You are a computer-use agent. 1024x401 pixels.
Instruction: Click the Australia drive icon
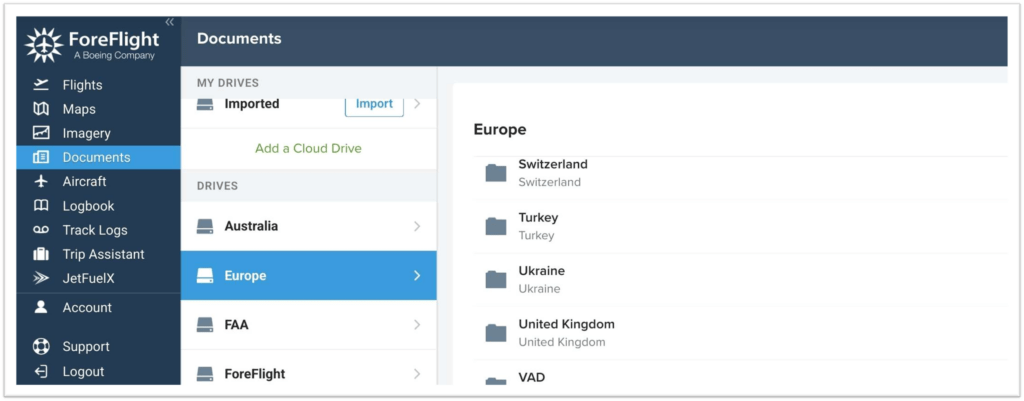205,226
